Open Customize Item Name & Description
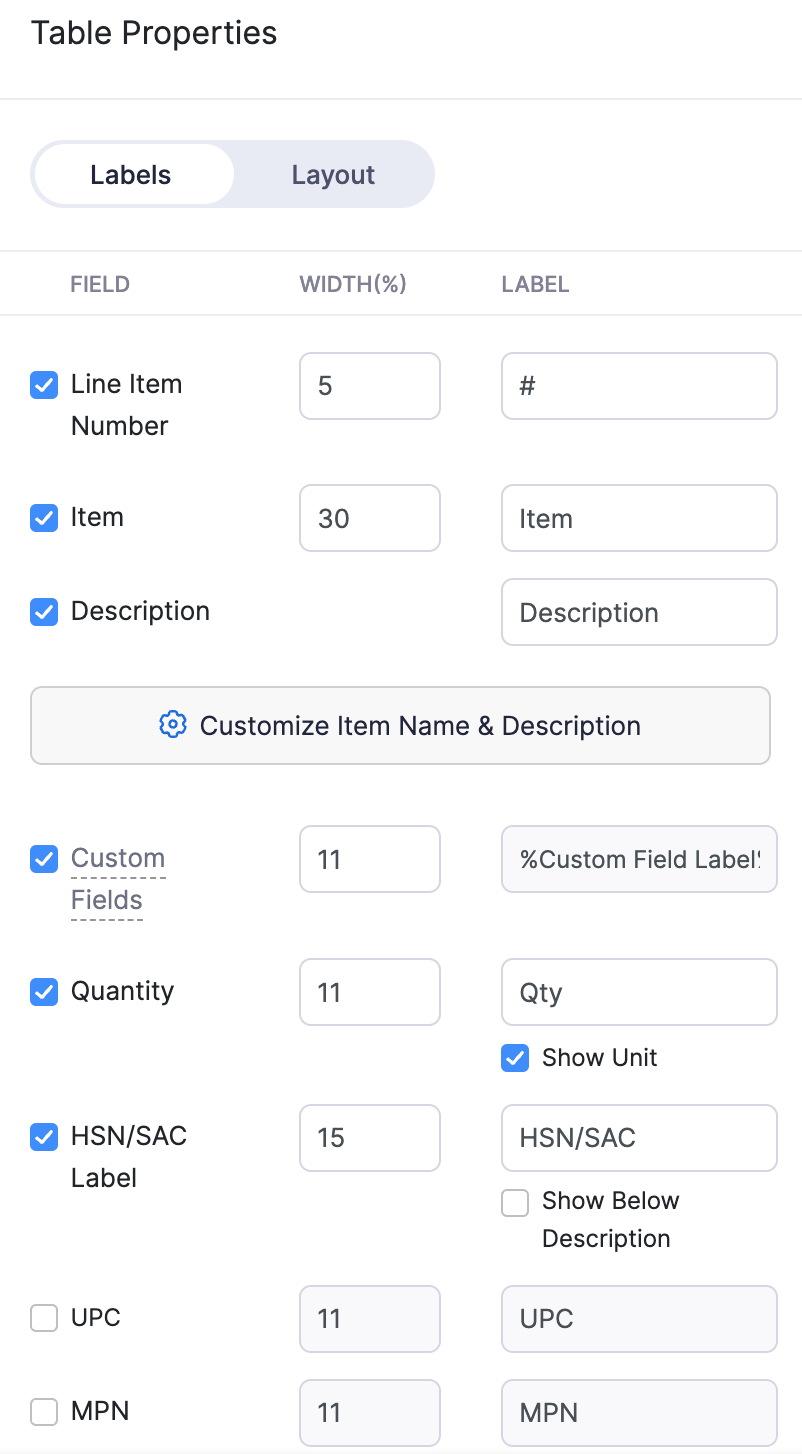Viewport: 802px width, 1454px height. point(400,725)
